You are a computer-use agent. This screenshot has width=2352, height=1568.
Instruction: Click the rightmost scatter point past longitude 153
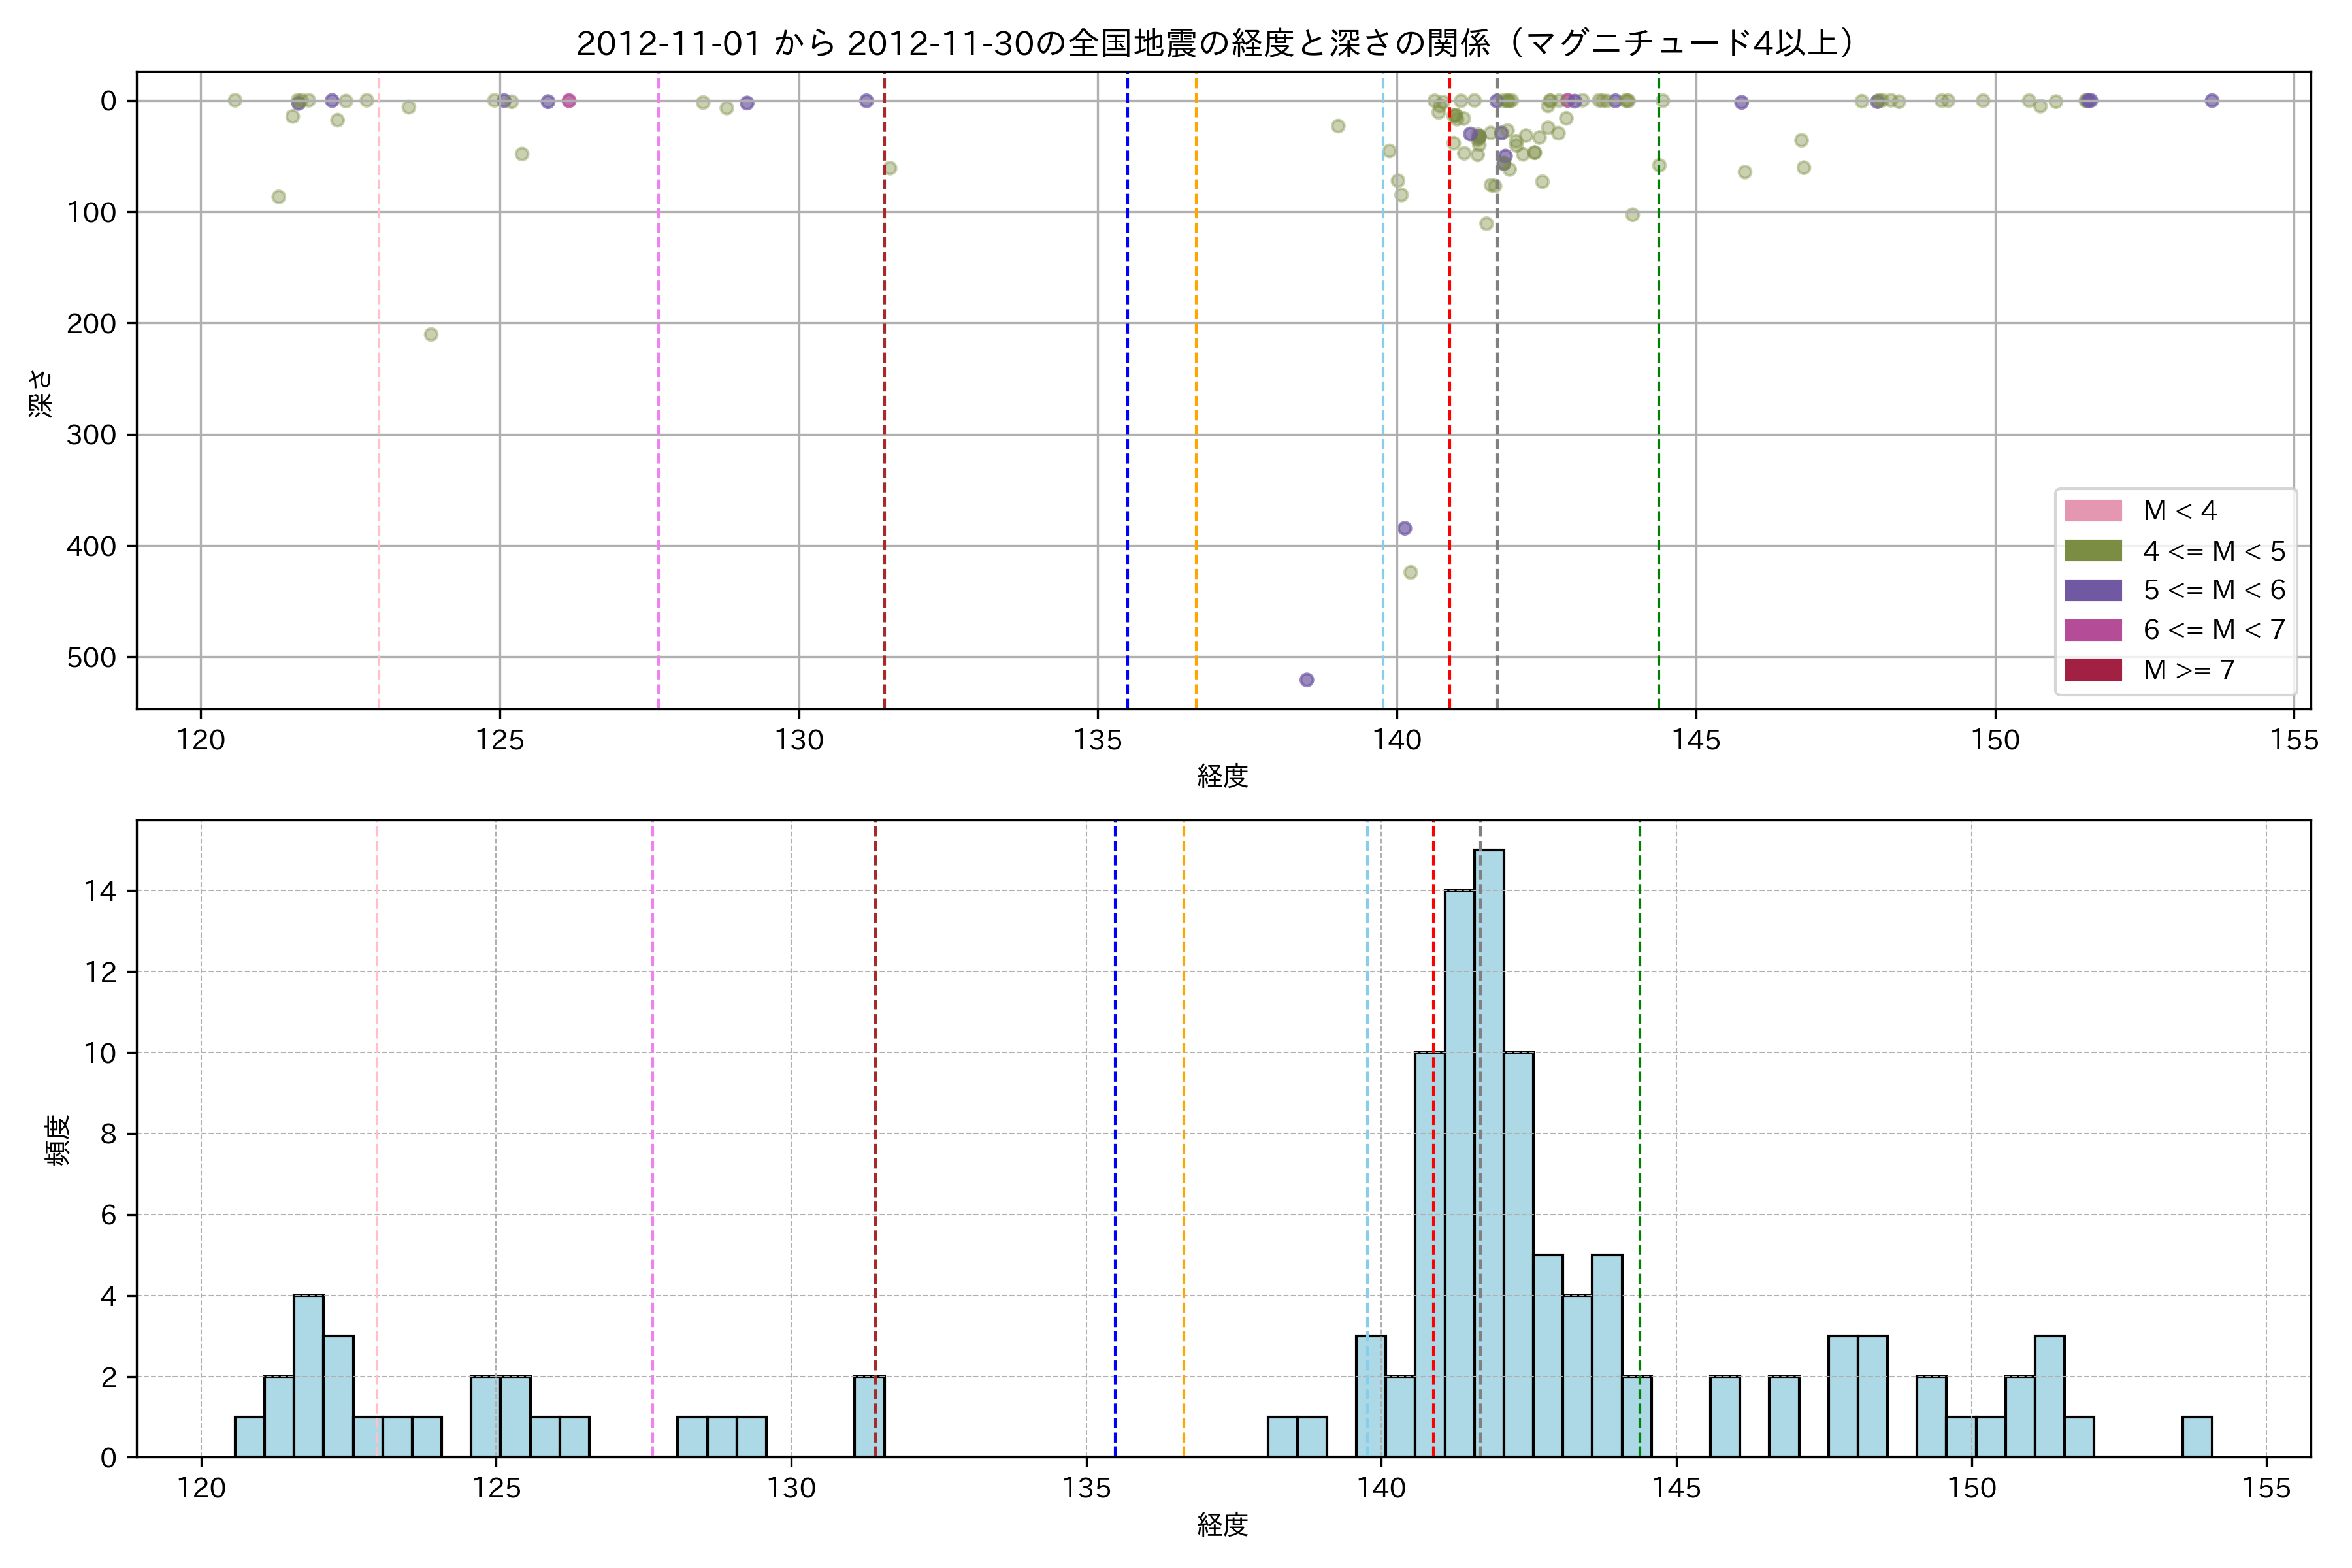pos(2212,101)
